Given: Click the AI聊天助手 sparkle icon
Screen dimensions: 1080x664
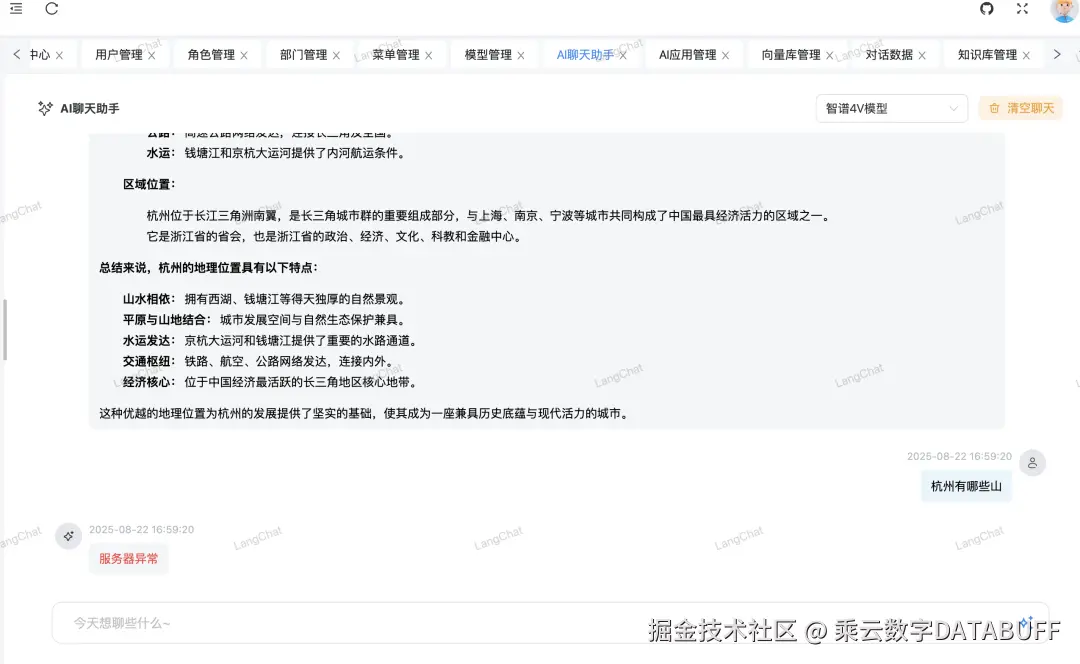Looking at the screenshot, I should (x=45, y=108).
